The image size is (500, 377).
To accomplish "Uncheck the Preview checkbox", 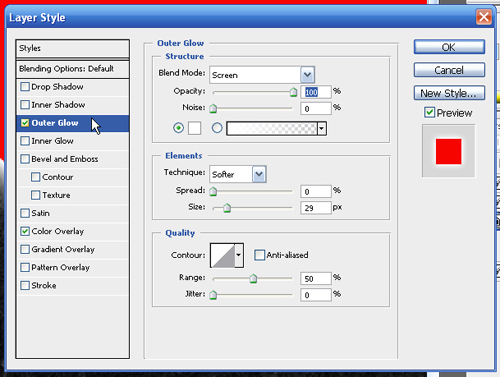I will [429, 112].
